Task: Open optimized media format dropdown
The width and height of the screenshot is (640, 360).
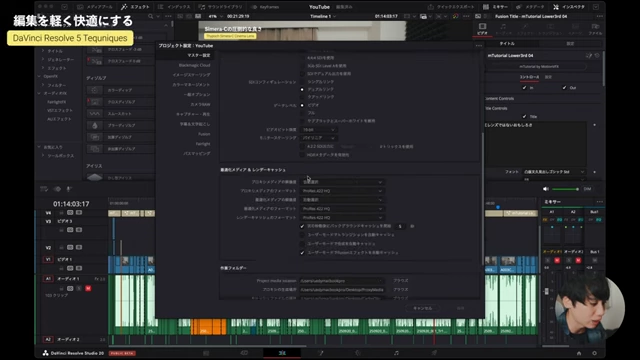Action: (342, 209)
